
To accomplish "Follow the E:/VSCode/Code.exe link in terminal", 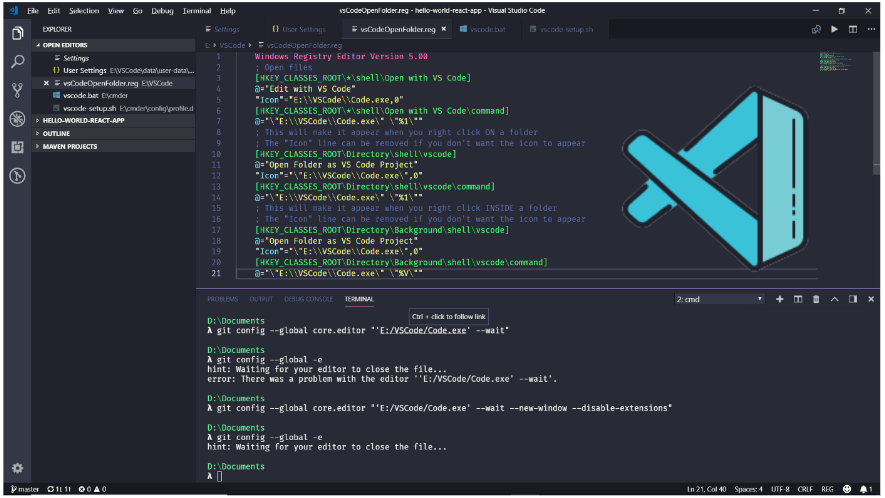I will point(423,330).
